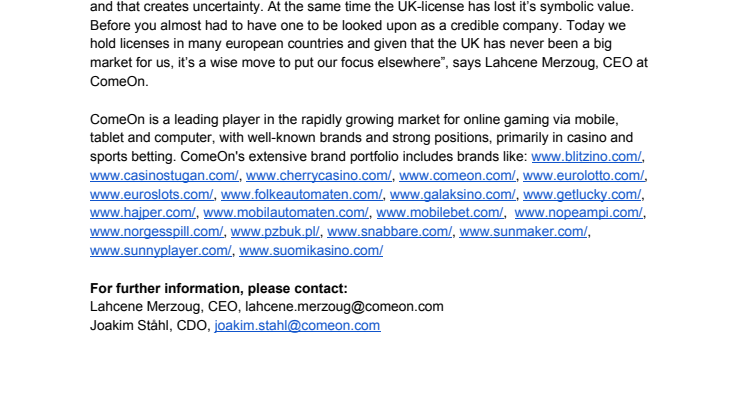Screen dimensions: 746x419
Task: Open the www.eurolotto.com/ link
Action: click(583, 175)
